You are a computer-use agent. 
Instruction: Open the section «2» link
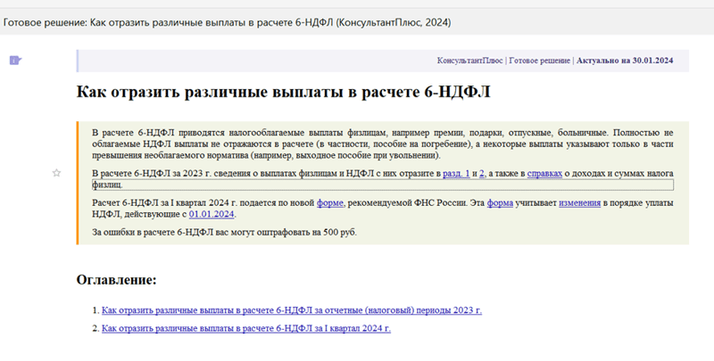[482, 173]
